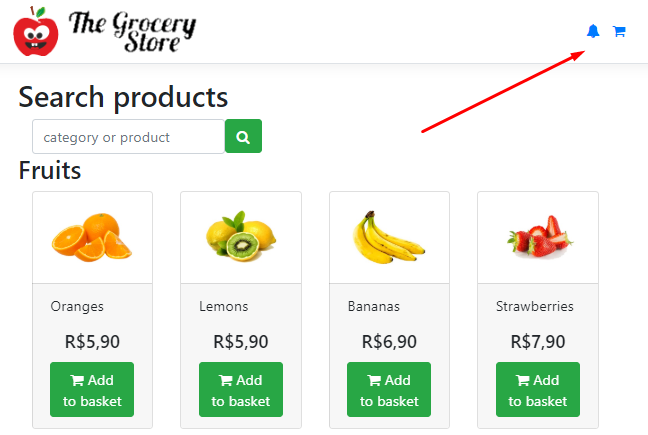
Task: Click the Lemons product name
Action: 224,307
